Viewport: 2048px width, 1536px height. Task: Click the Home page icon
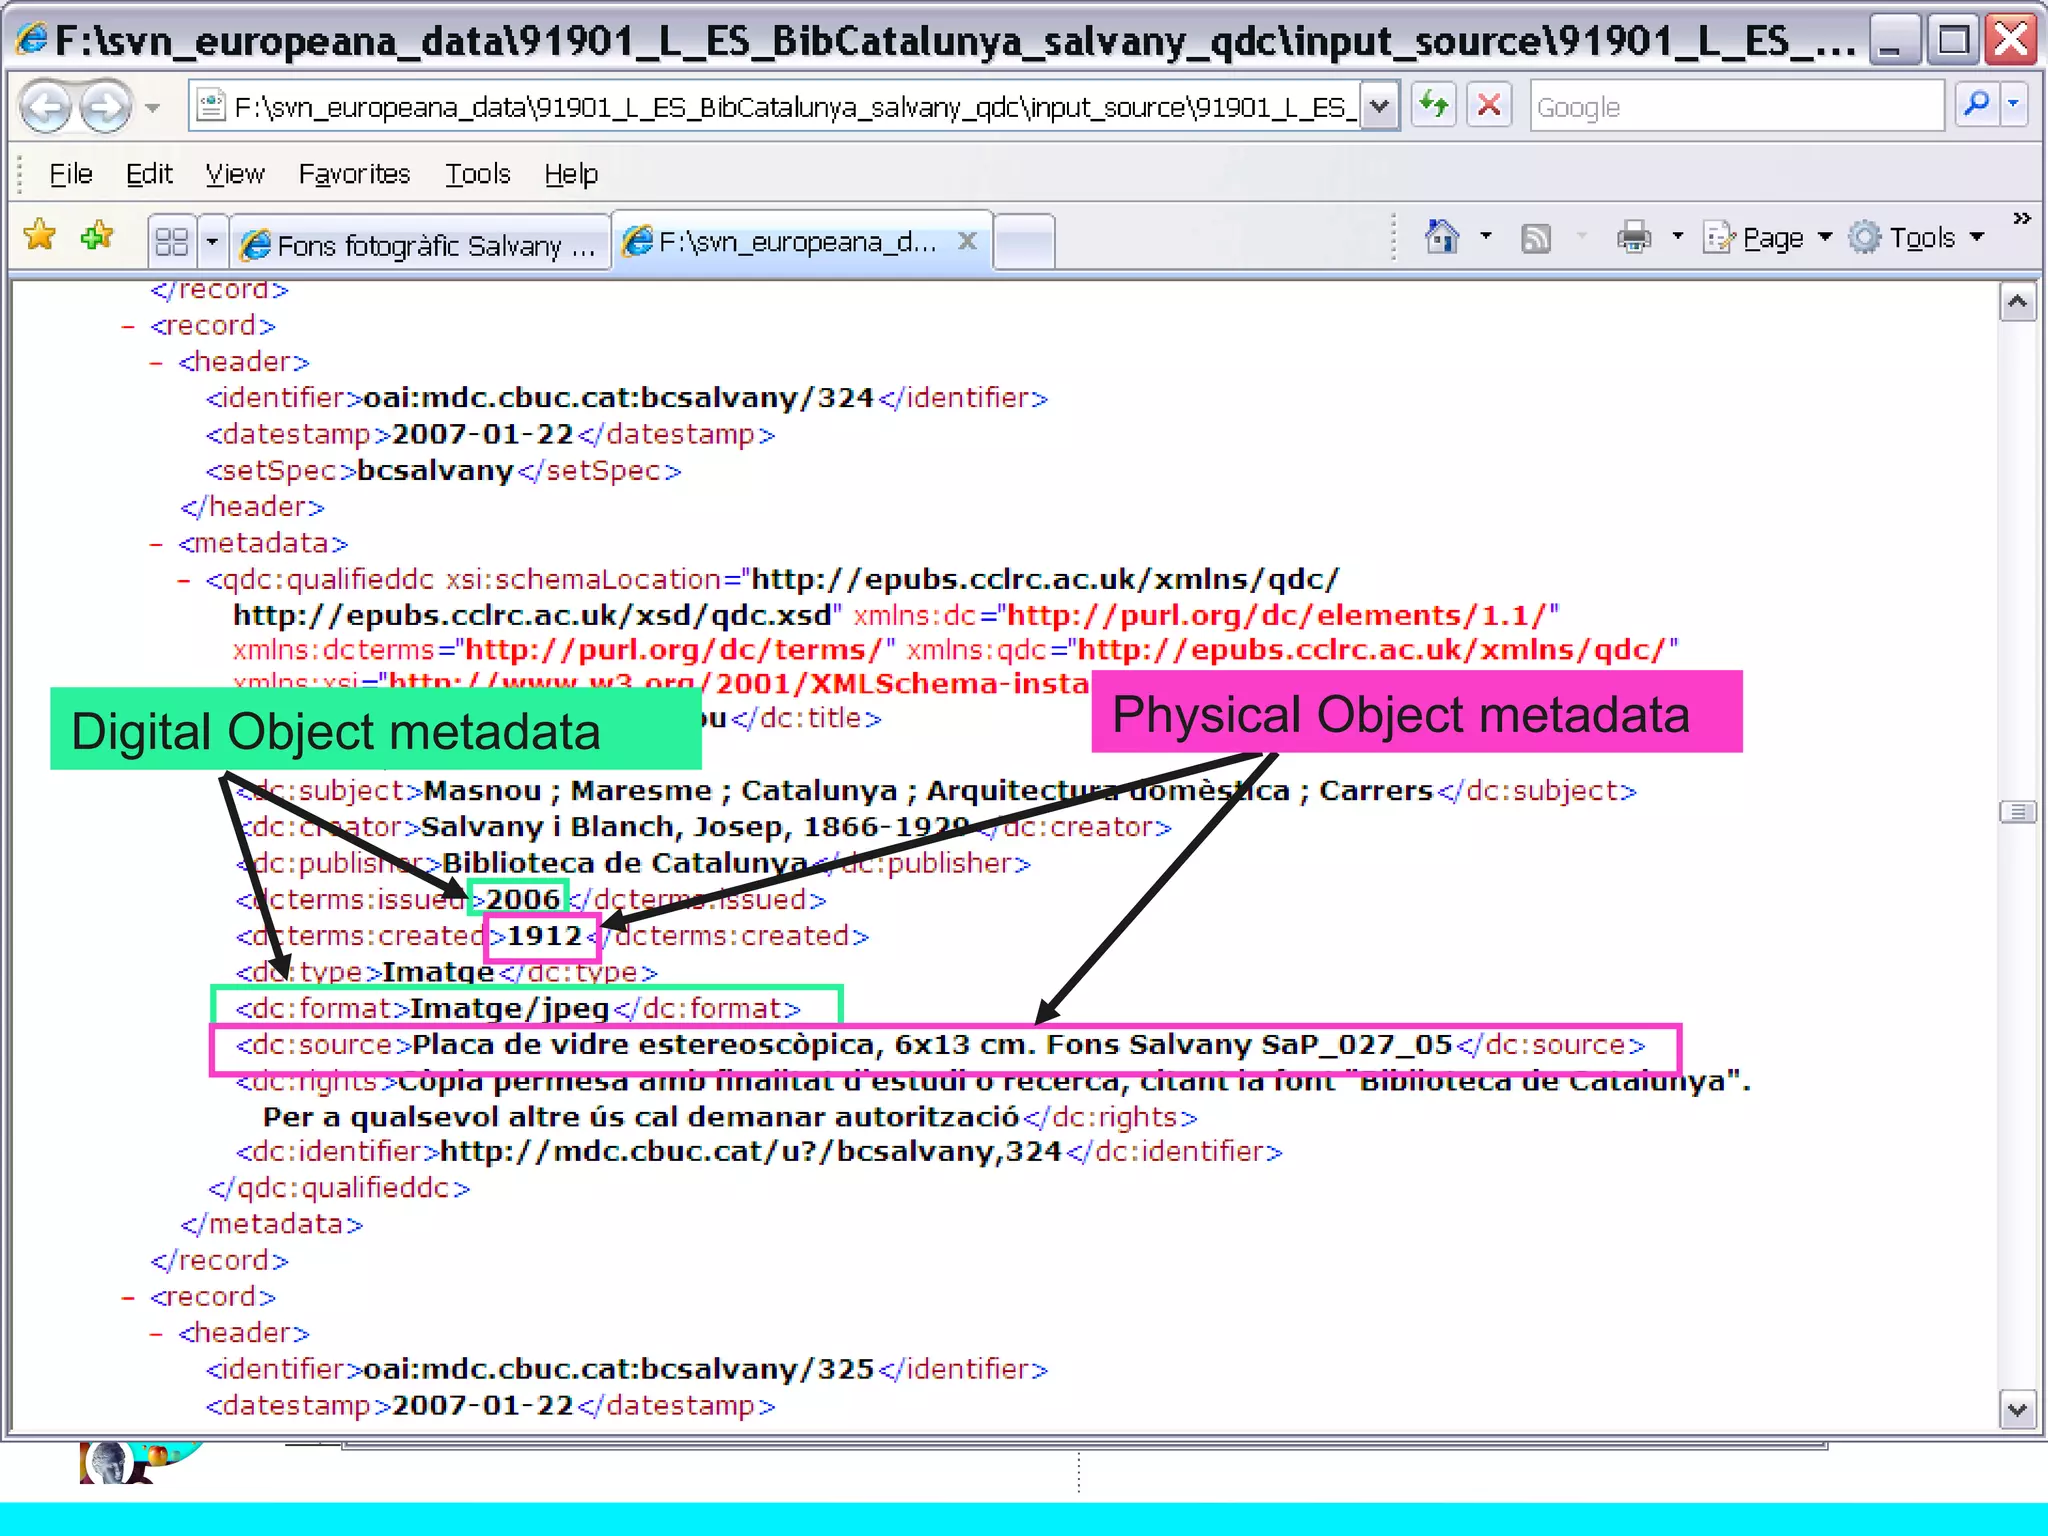(x=1441, y=237)
